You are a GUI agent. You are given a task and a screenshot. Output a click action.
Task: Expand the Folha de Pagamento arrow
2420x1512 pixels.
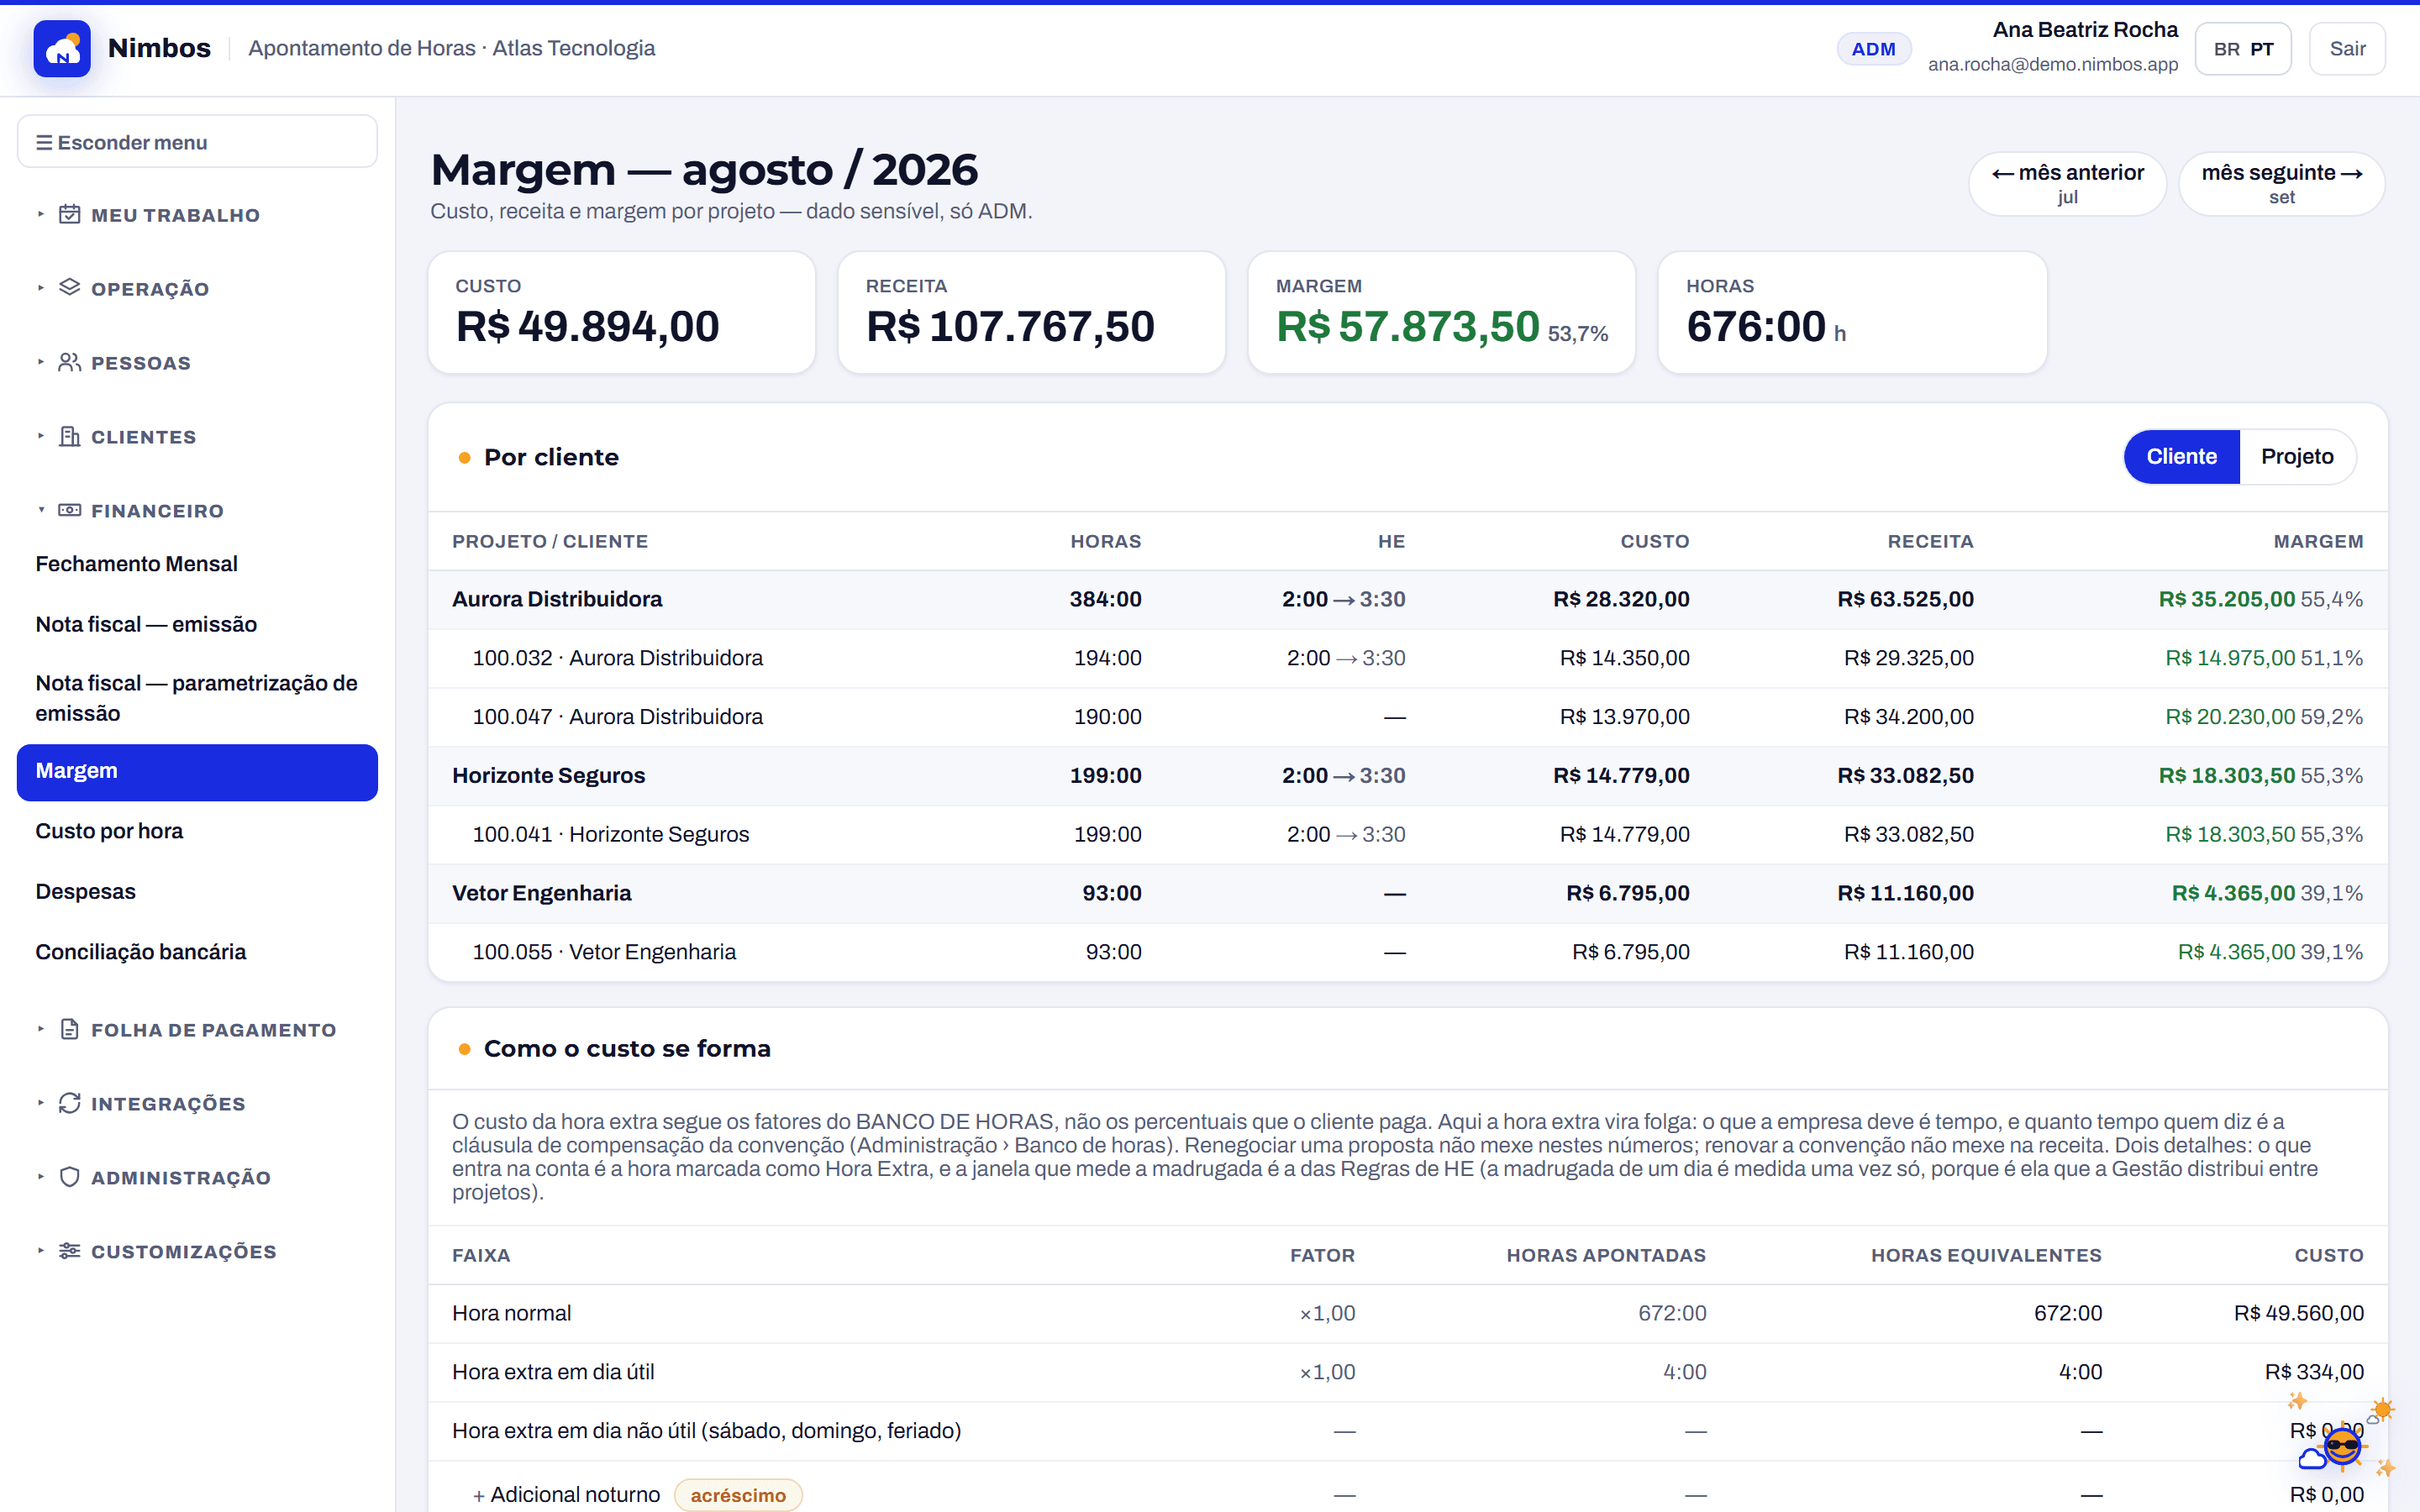tap(41, 1029)
